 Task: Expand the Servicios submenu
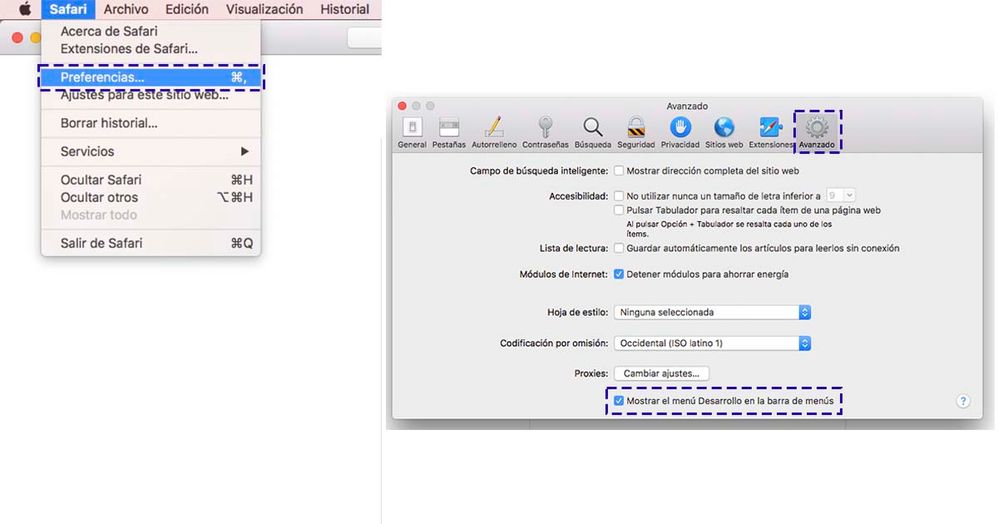click(151, 152)
